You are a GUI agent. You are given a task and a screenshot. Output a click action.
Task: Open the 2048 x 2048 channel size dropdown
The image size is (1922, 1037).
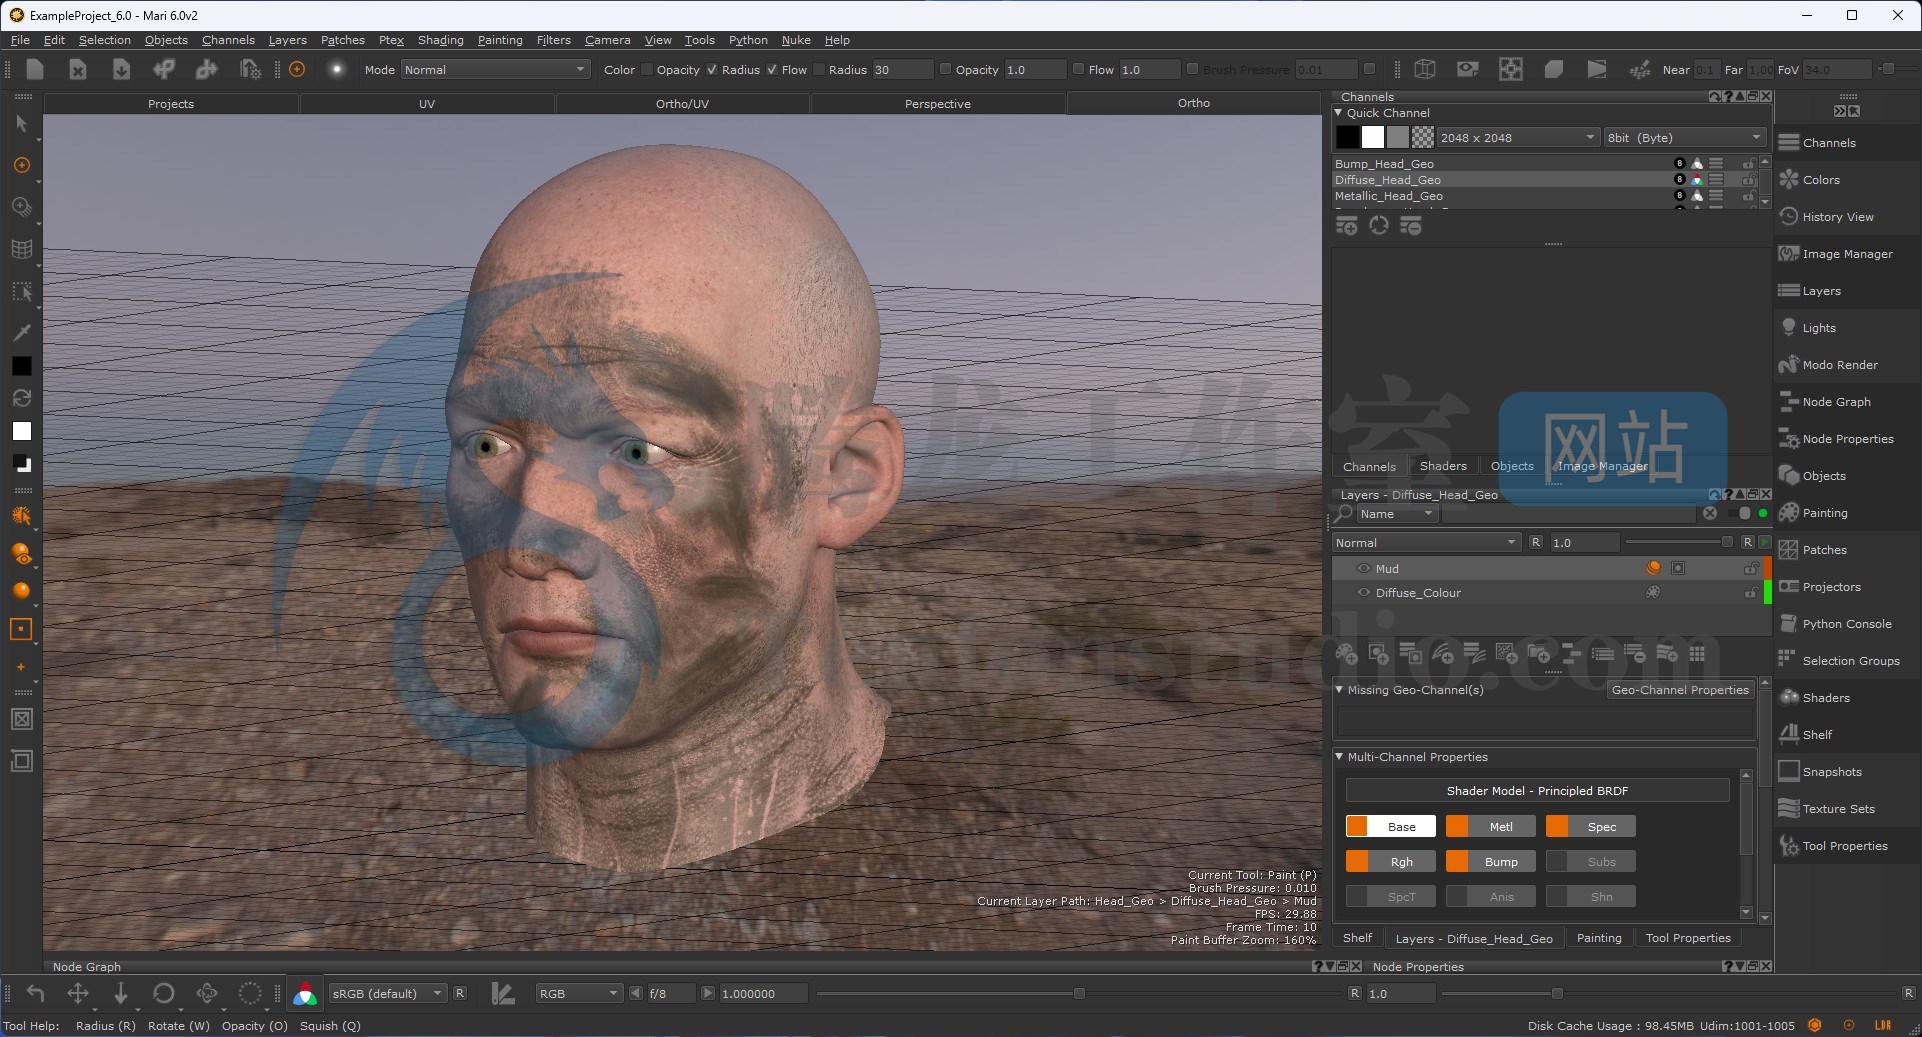(1518, 137)
